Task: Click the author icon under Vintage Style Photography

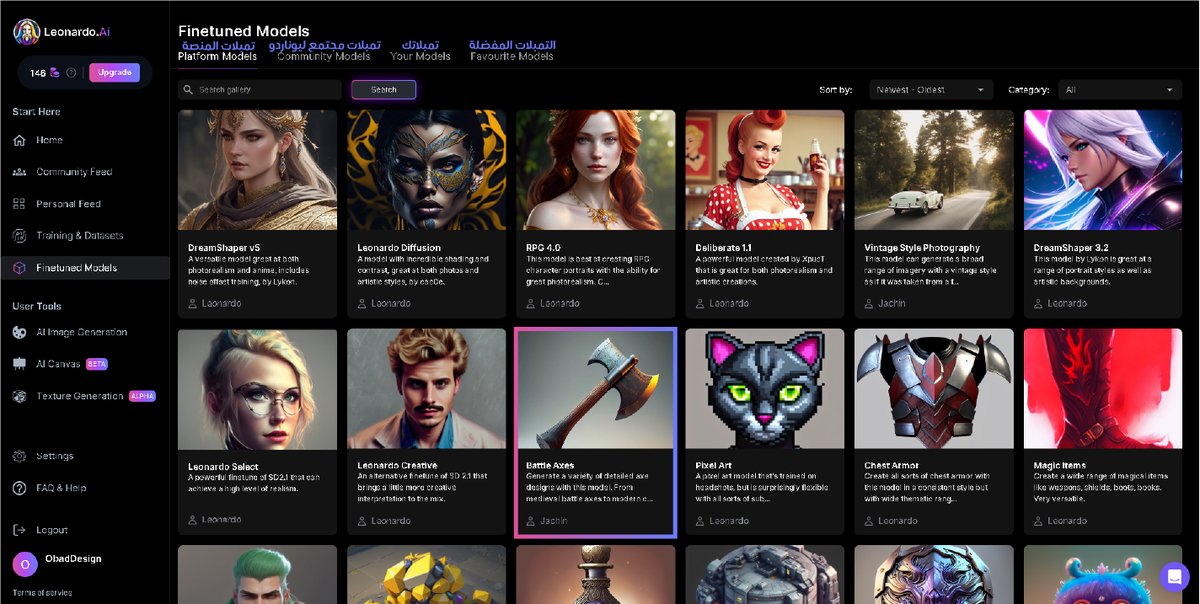Action: point(869,303)
